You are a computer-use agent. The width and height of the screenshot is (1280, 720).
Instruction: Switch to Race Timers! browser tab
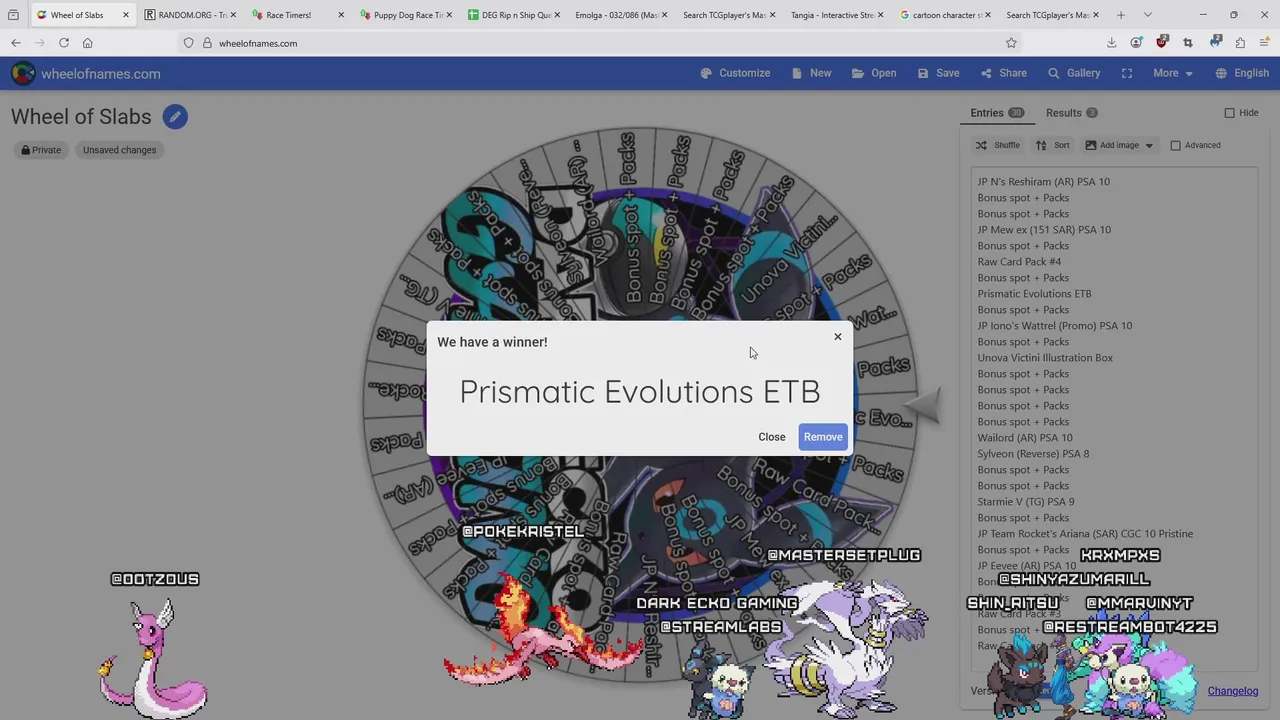(296, 15)
